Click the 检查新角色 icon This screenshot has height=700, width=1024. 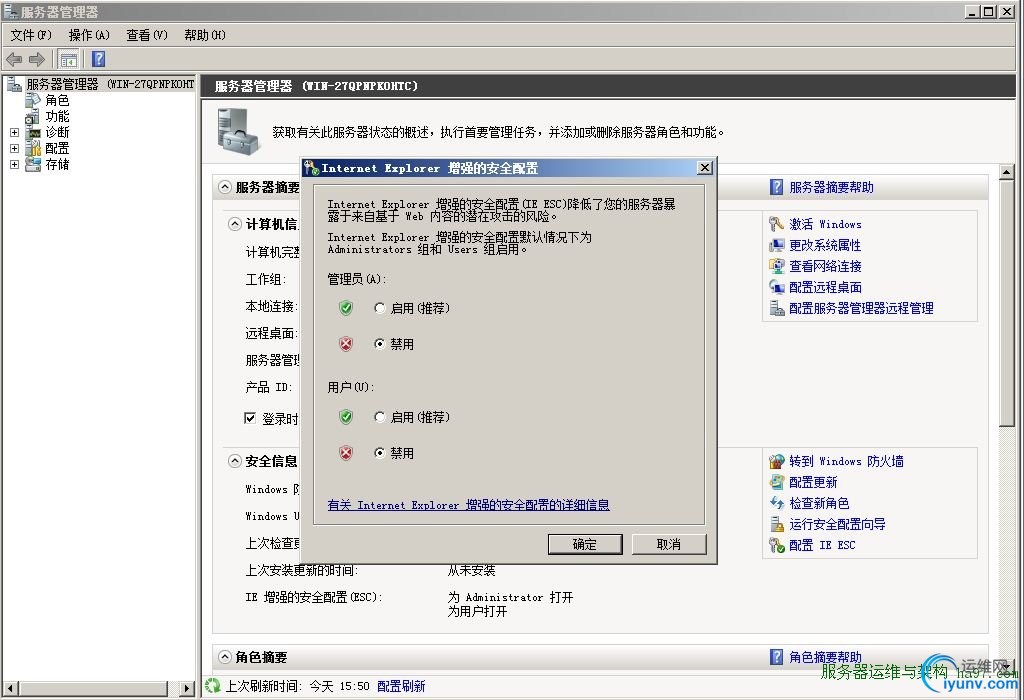pyautogui.click(x=776, y=503)
